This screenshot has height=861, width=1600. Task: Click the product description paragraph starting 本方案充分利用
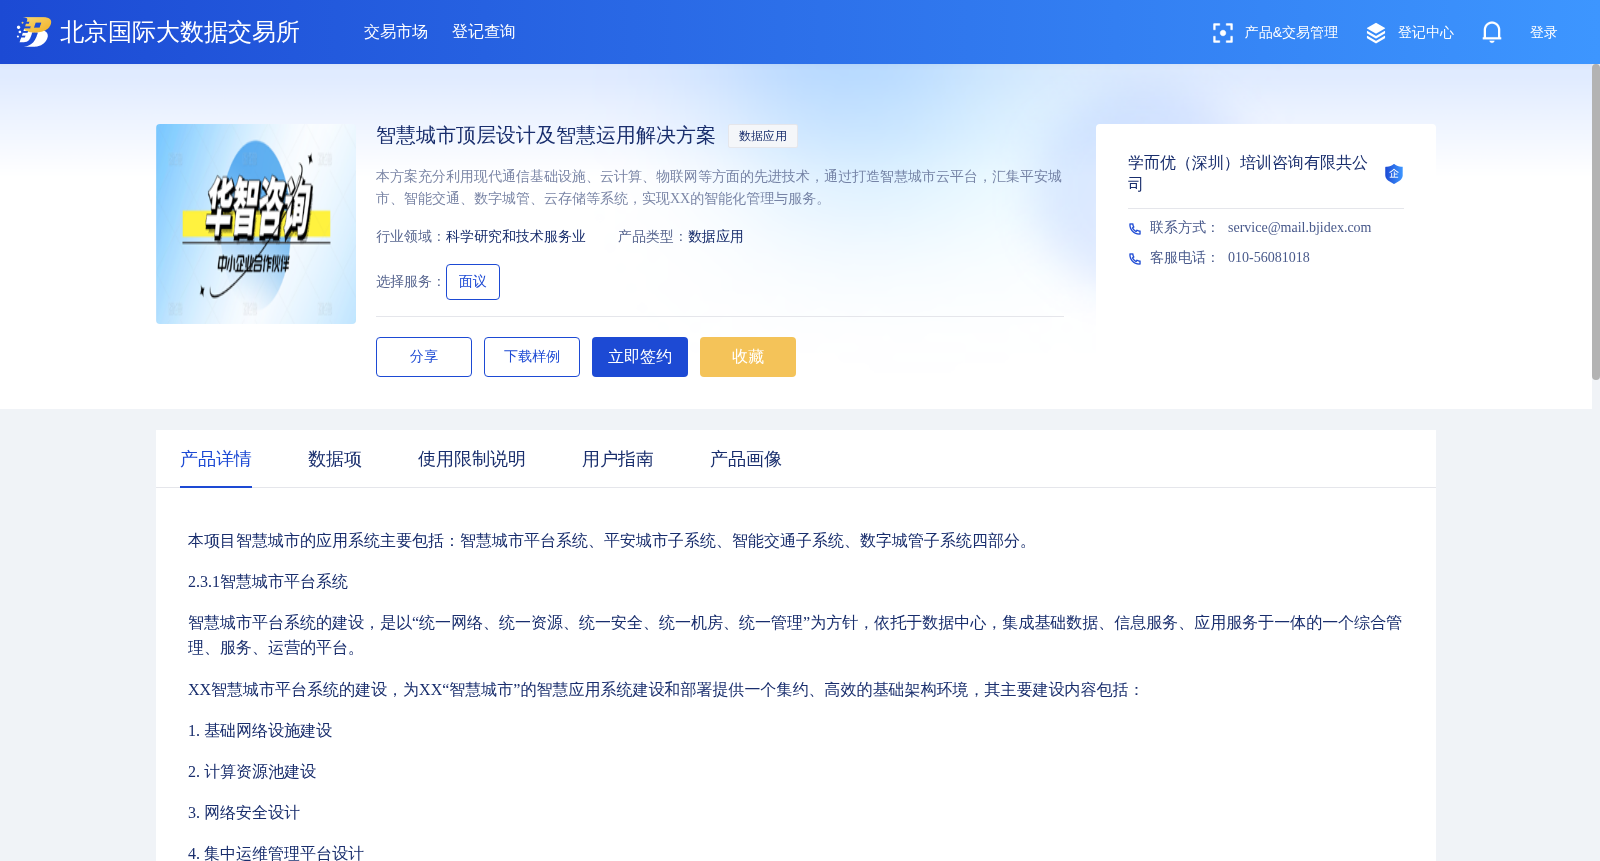coord(719,187)
